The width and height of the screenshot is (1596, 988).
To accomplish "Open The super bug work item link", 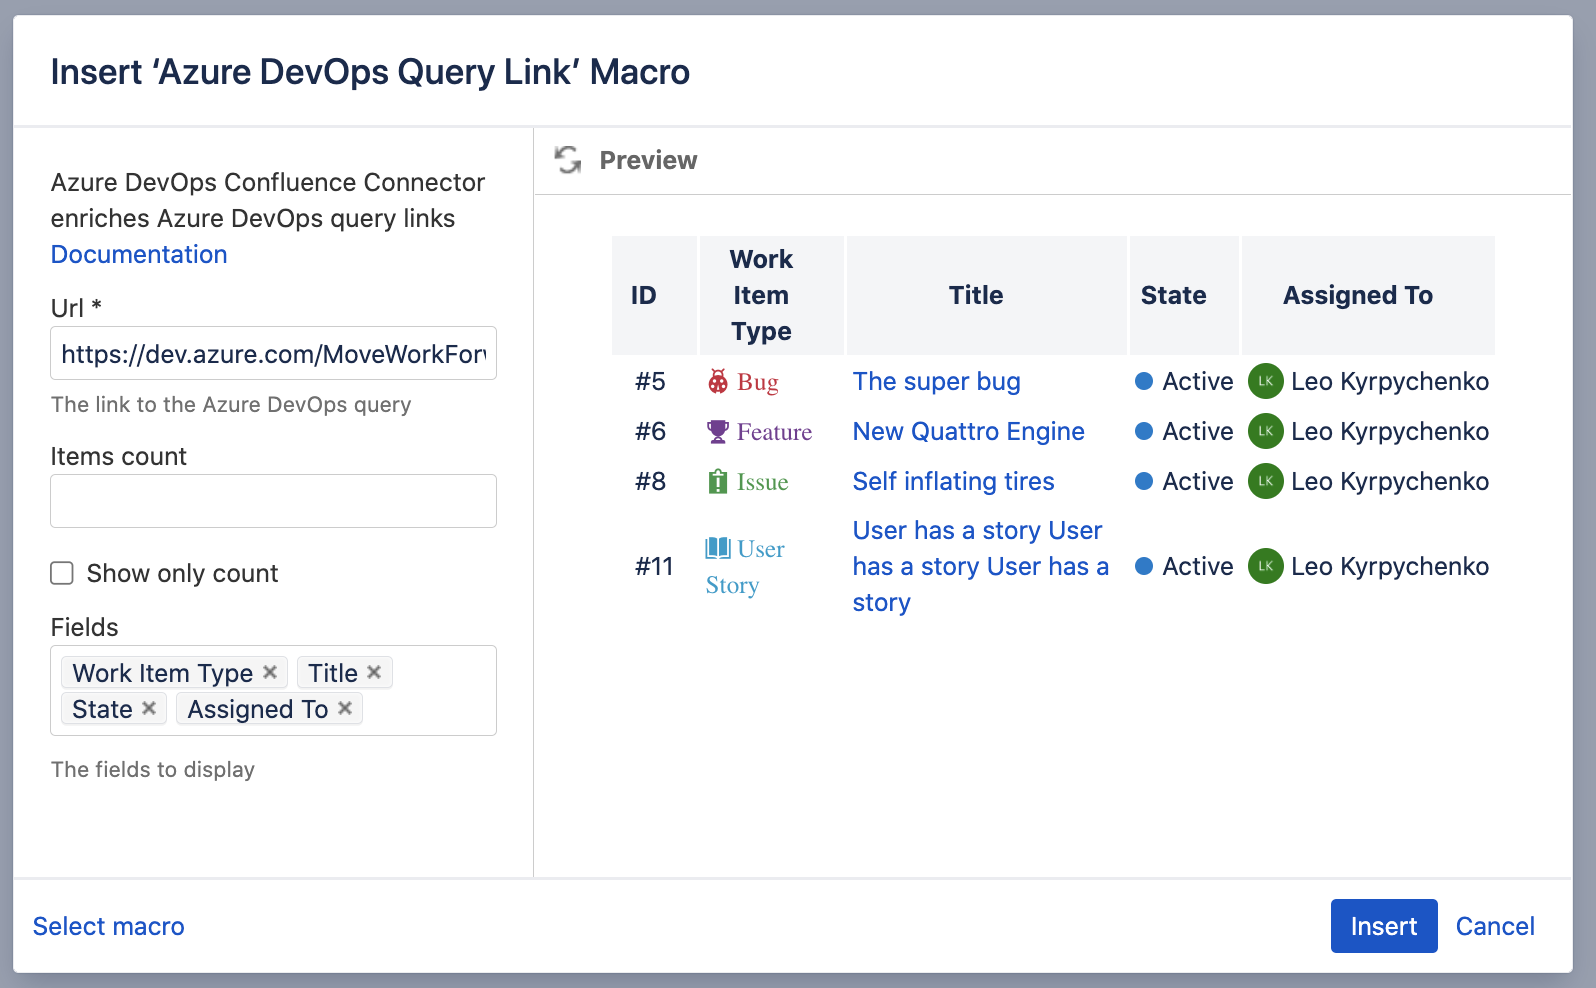I will coord(936,381).
